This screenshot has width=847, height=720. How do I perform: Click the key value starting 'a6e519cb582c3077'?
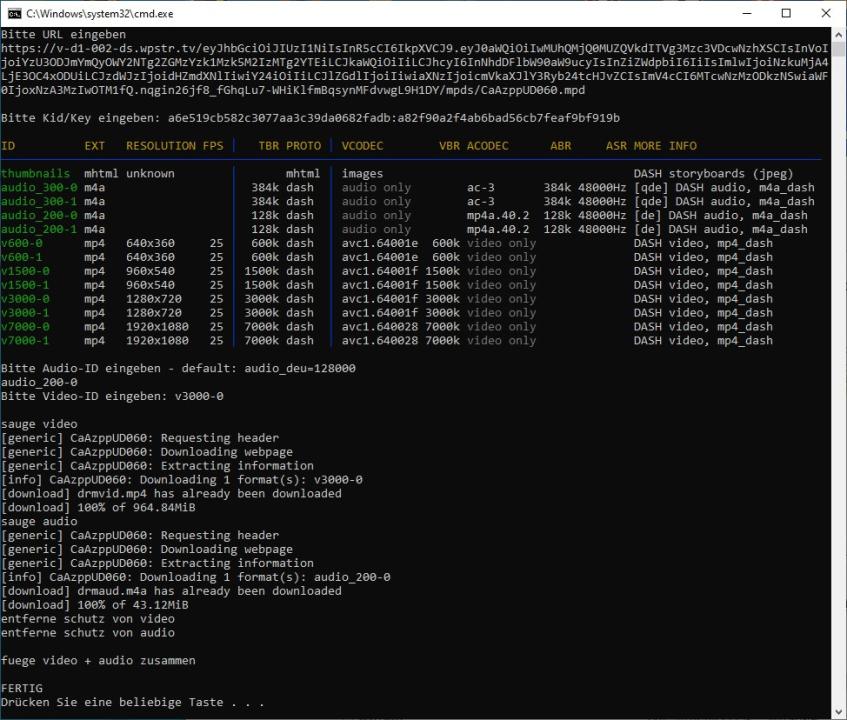(394, 118)
